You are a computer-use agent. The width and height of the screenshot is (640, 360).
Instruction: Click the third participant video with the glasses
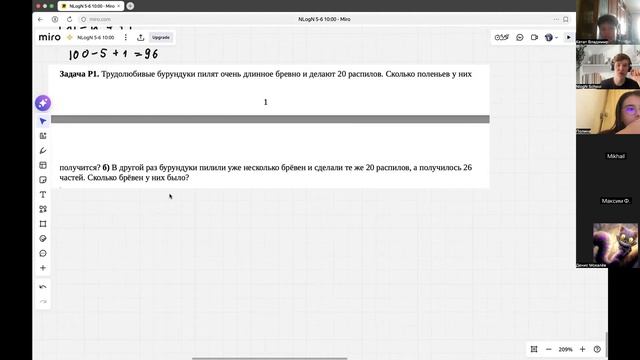point(608,112)
